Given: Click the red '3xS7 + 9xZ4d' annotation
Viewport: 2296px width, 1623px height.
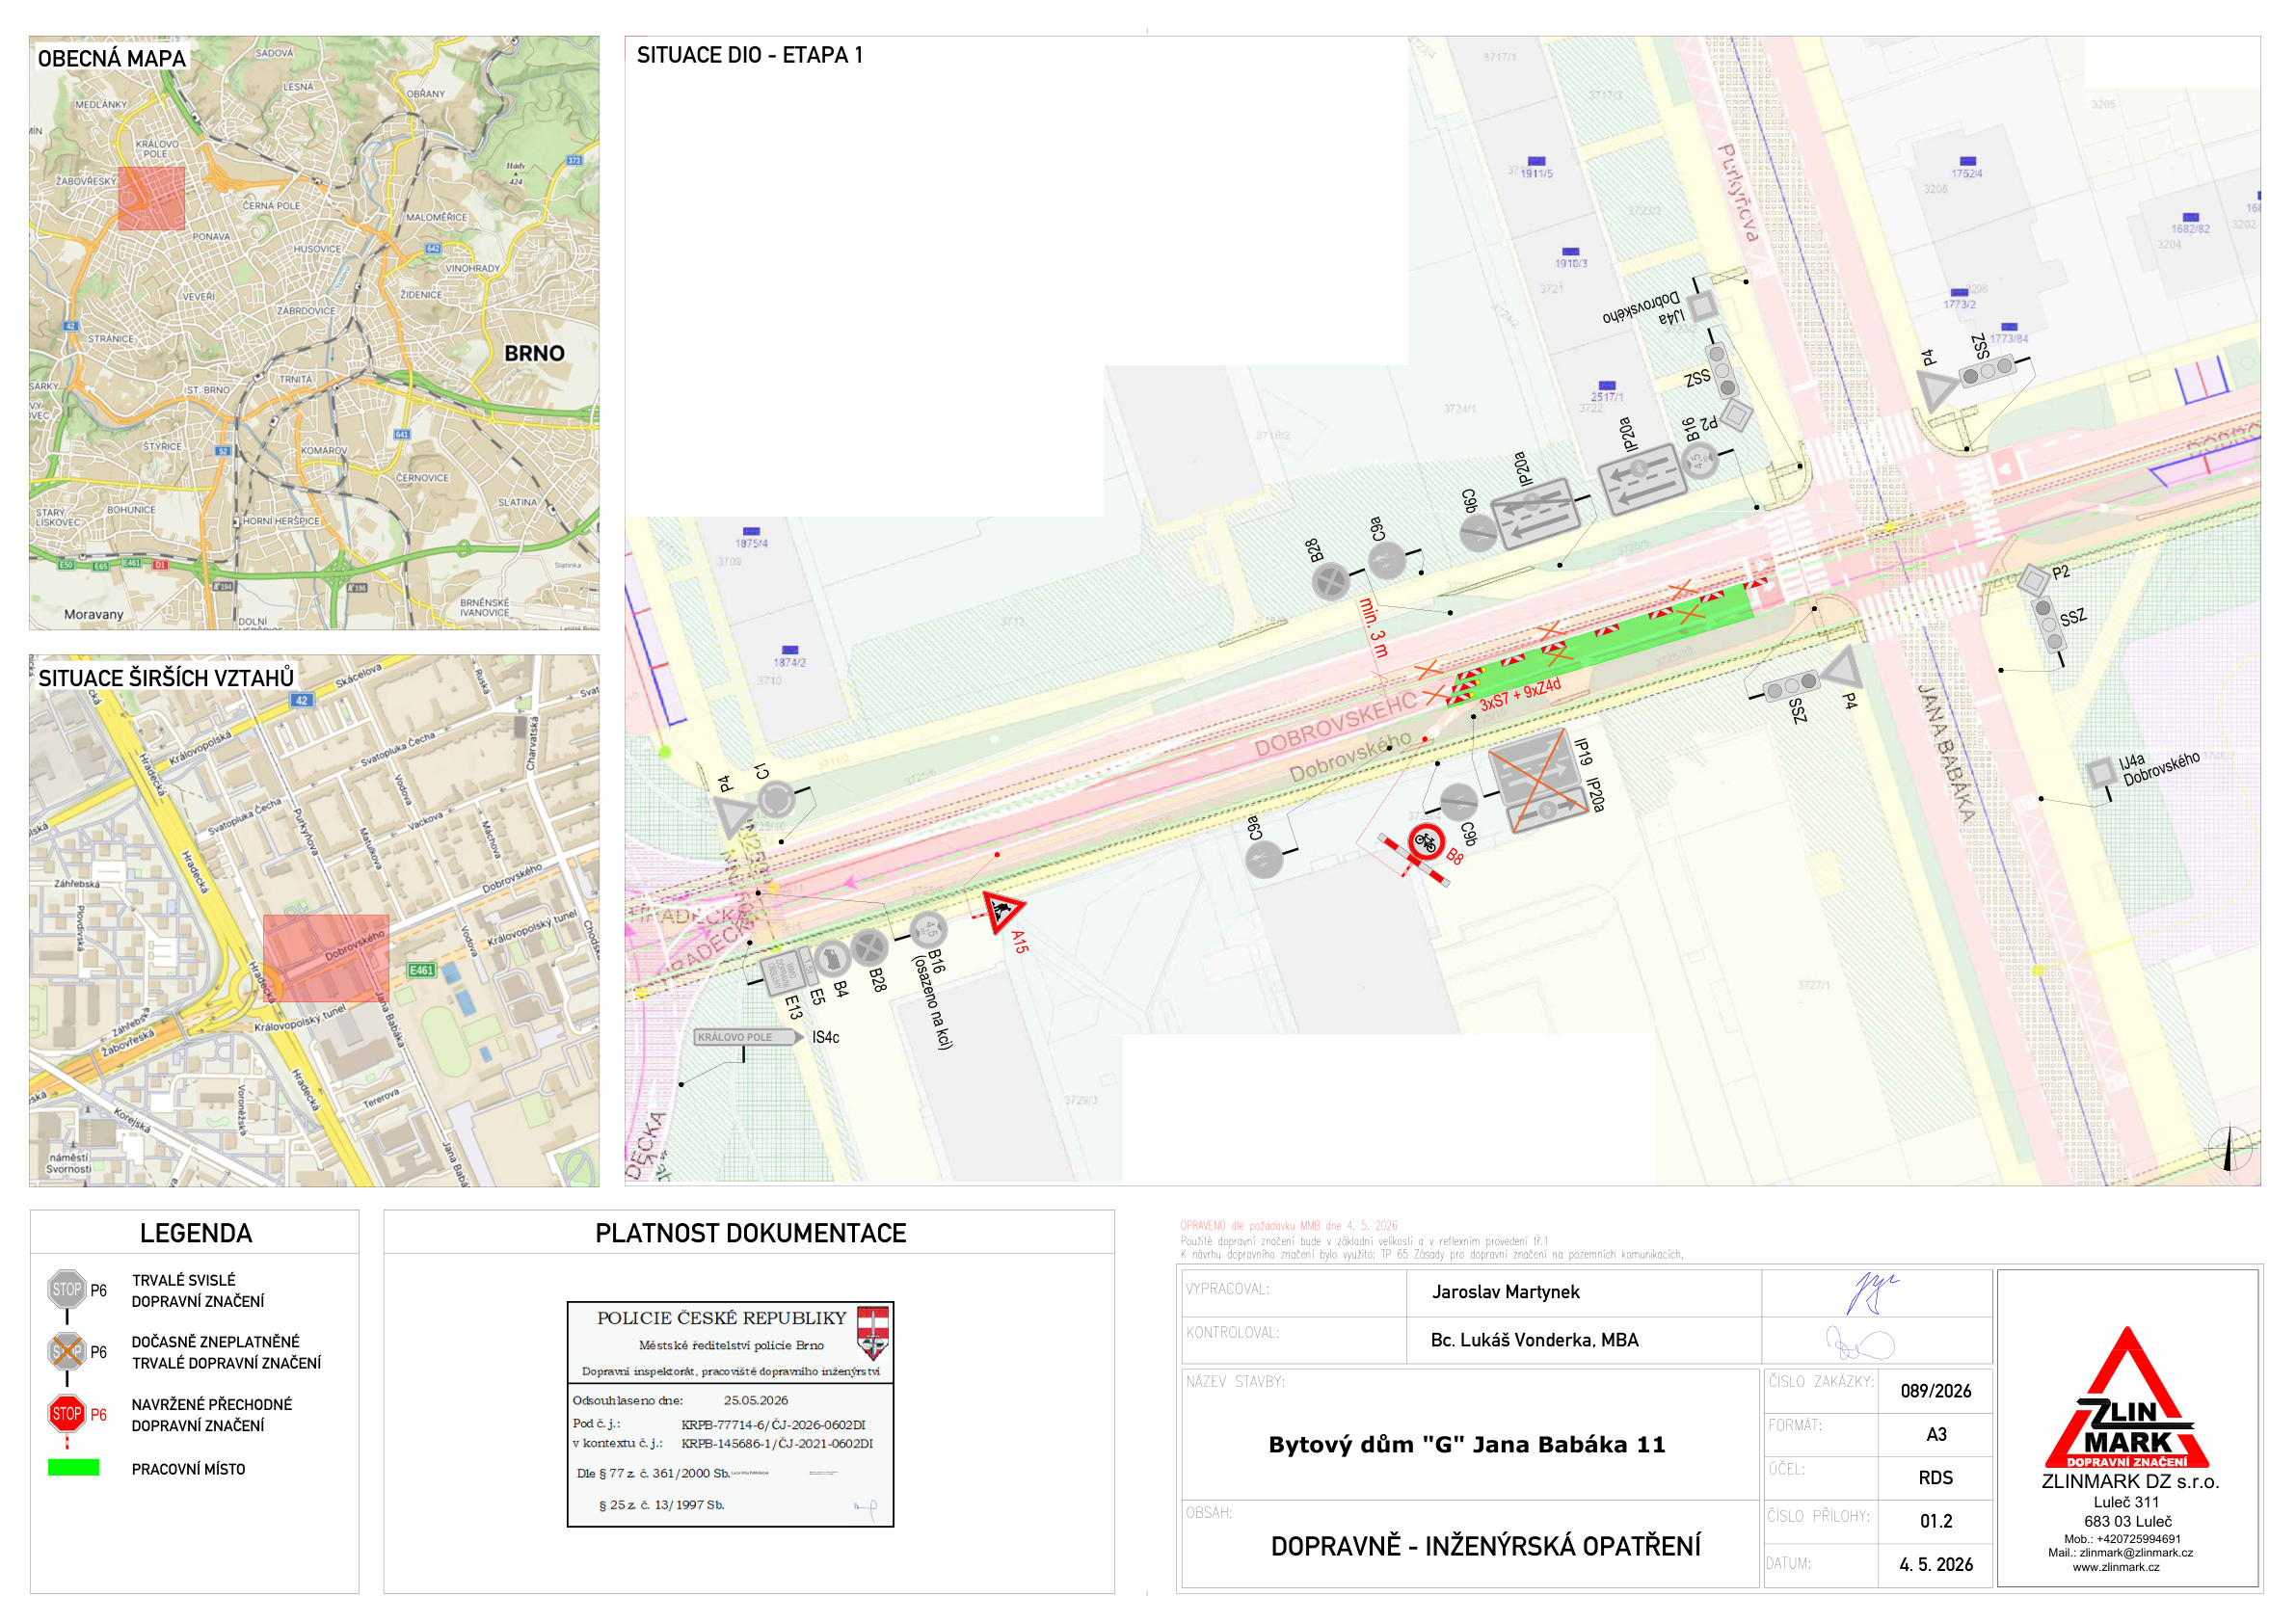Looking at the screenshot, I should (1520, 695).
